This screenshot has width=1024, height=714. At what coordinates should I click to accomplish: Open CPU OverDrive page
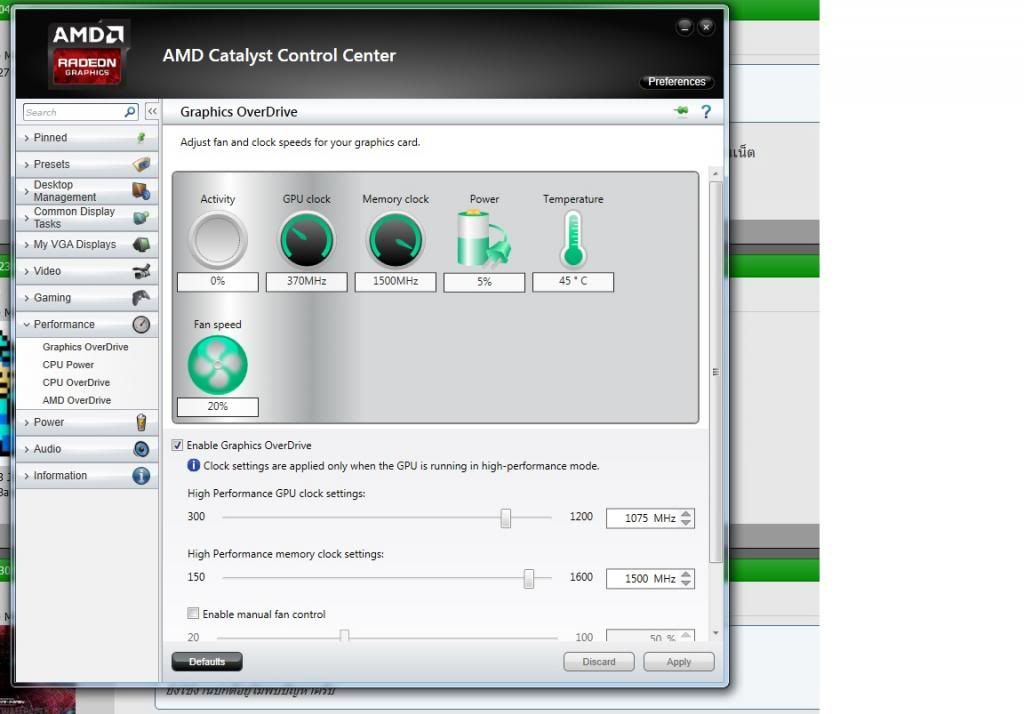tap(76, 382)
